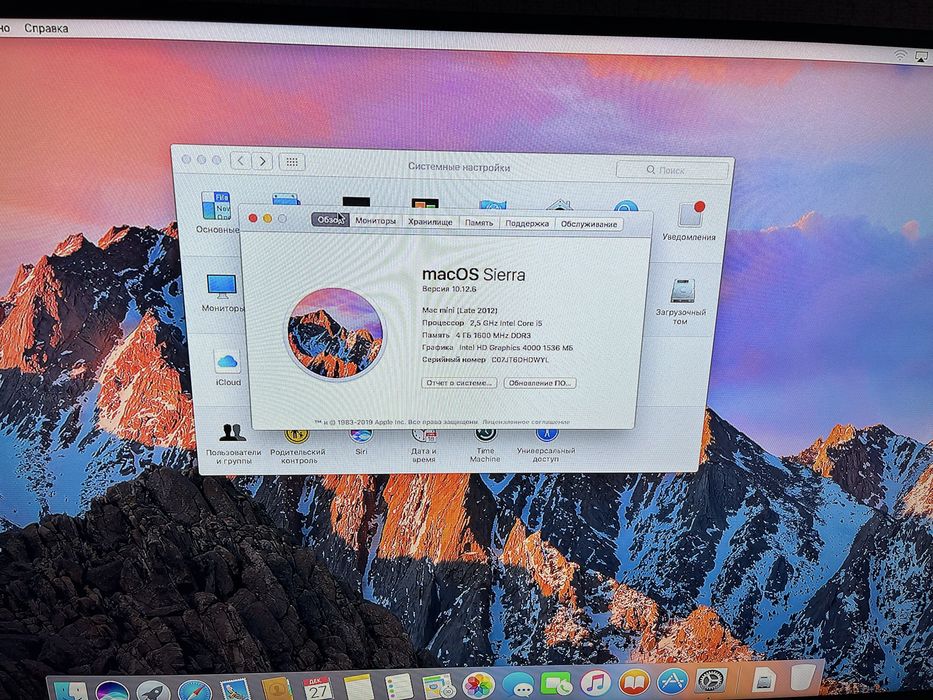Screen dimensions: 933x700
Task: Open the Справка menu
Action: tap(46, 28)
